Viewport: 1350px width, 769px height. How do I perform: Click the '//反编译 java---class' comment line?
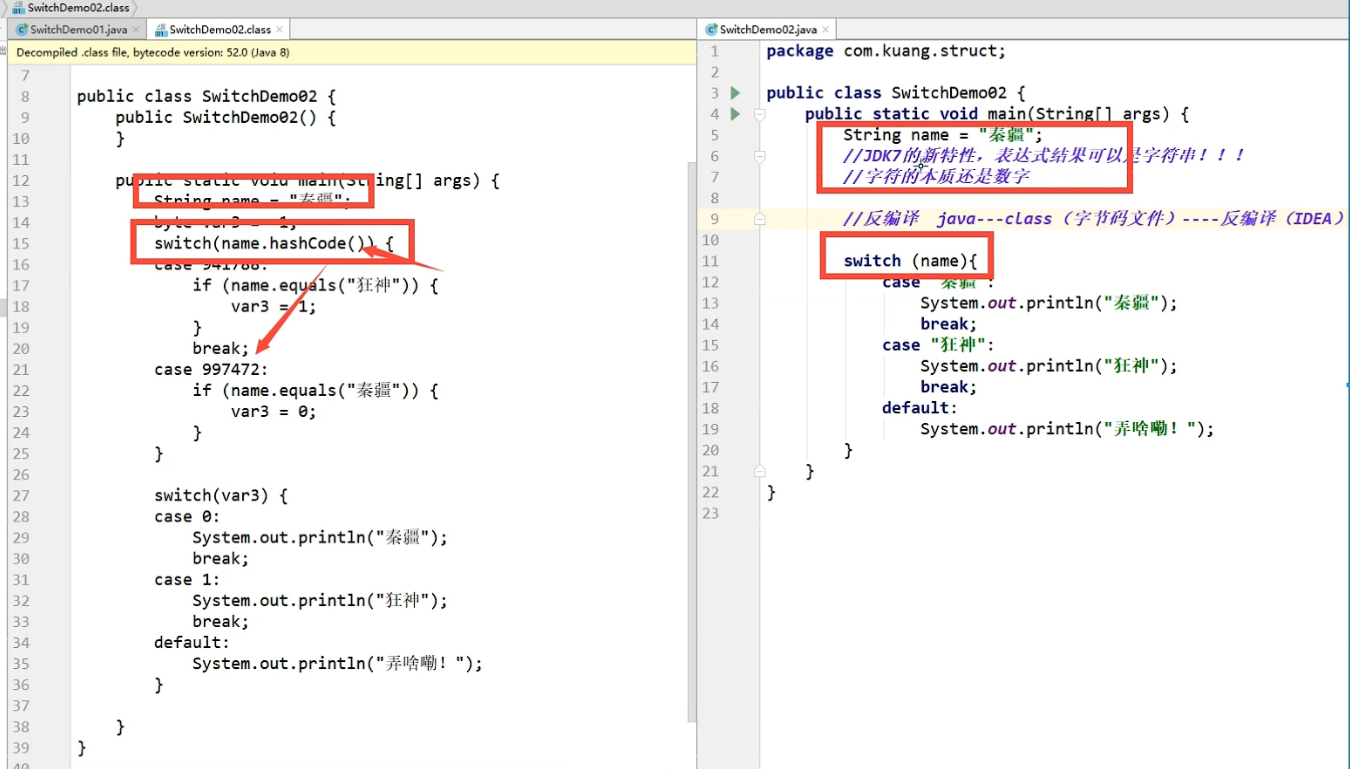point(1094,219)
